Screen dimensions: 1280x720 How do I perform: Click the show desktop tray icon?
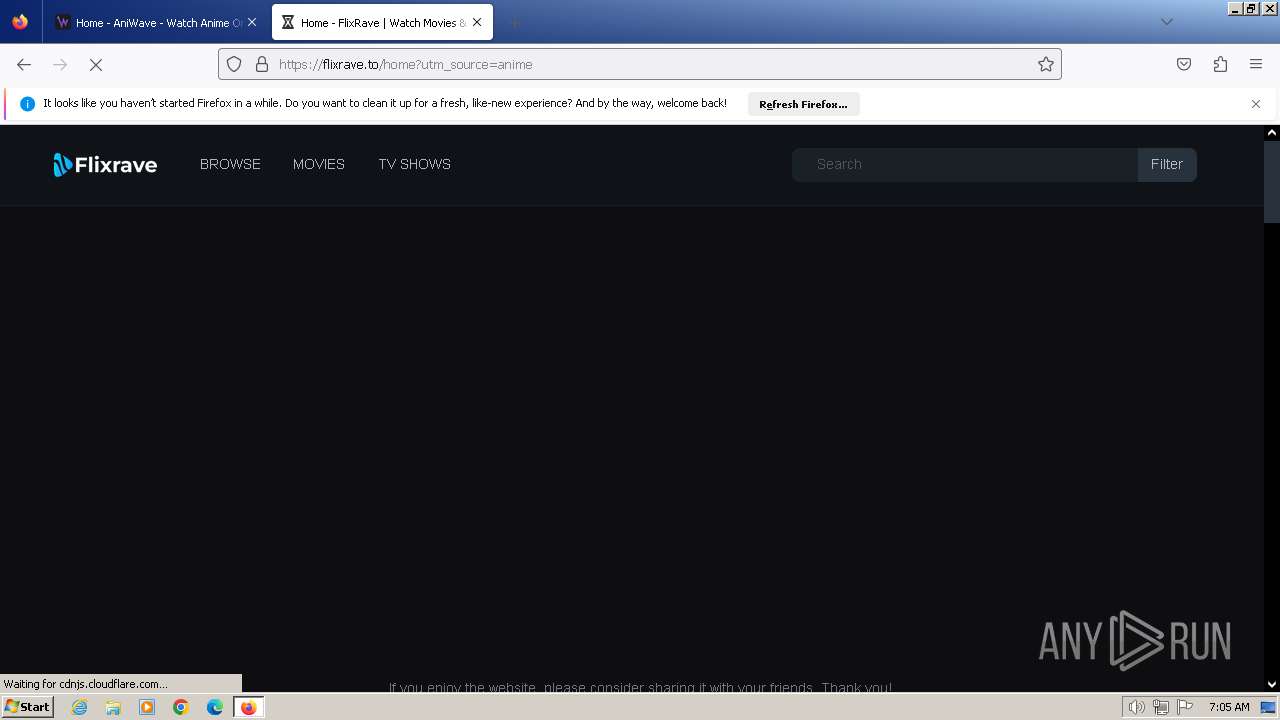(x=1269, y=707)
